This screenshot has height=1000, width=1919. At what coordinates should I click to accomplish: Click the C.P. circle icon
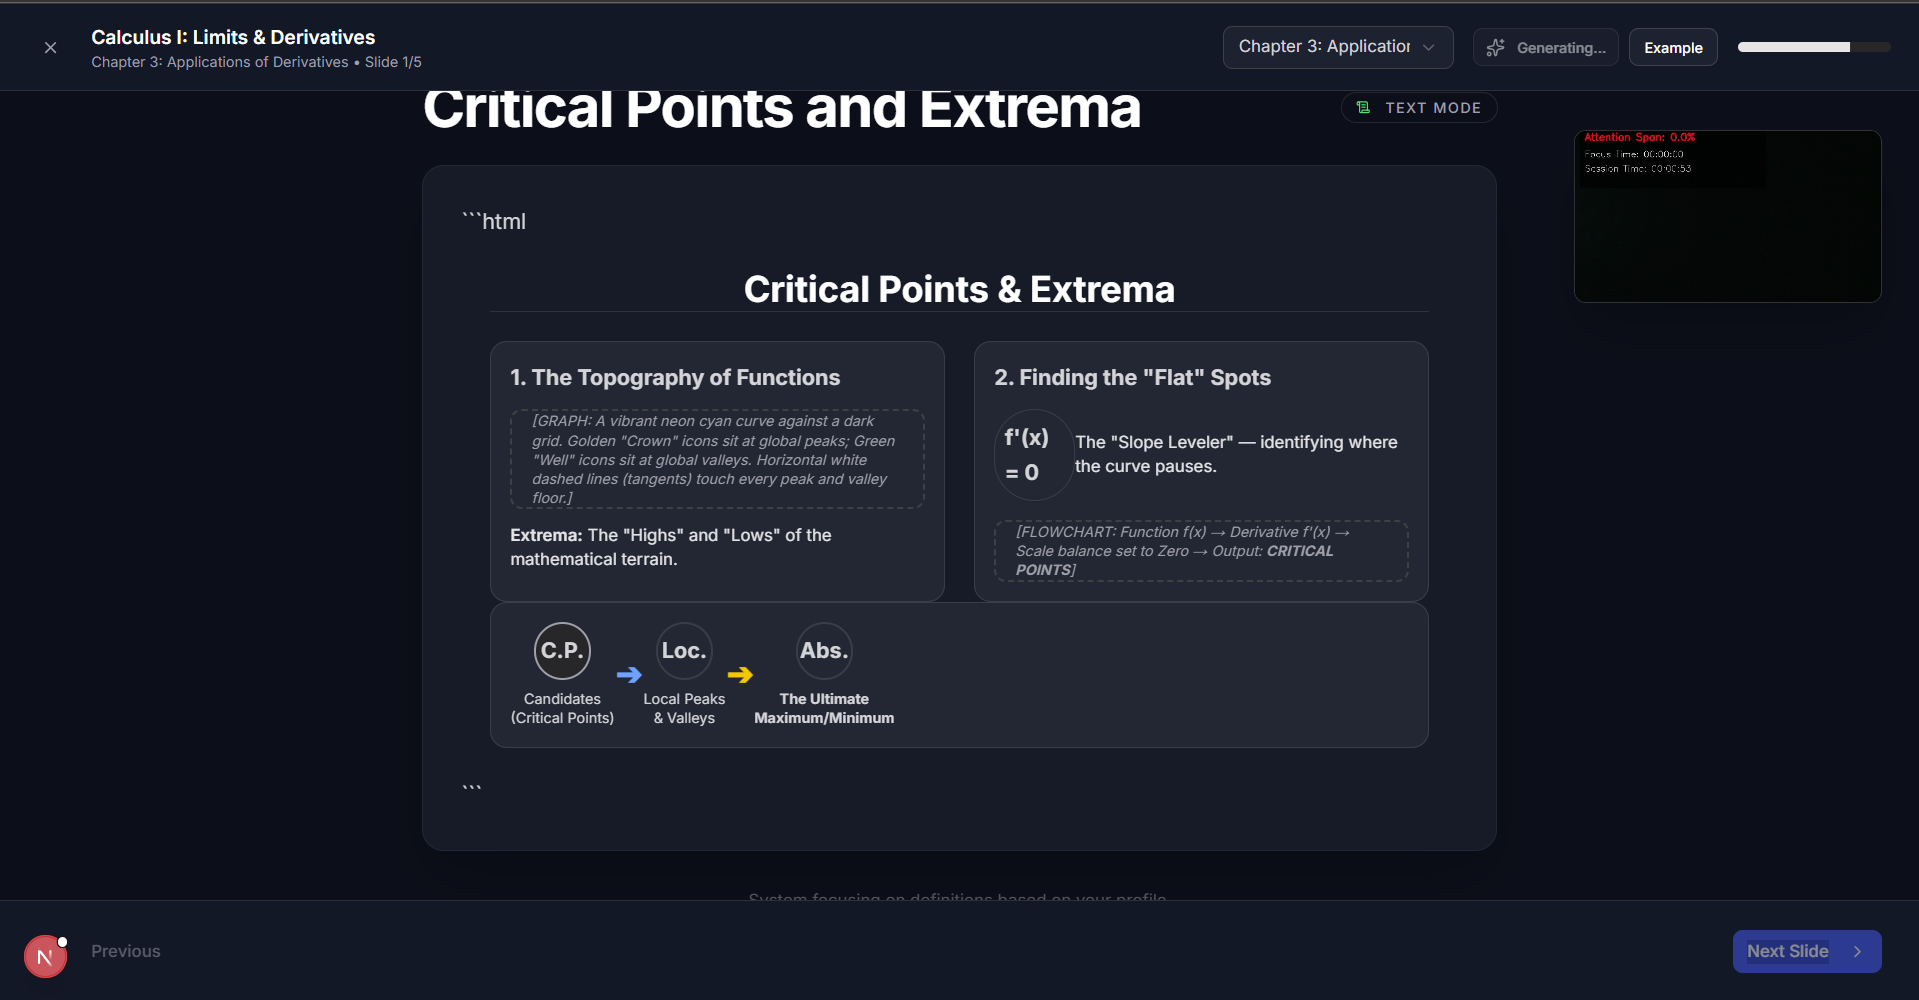coord(562,651)
